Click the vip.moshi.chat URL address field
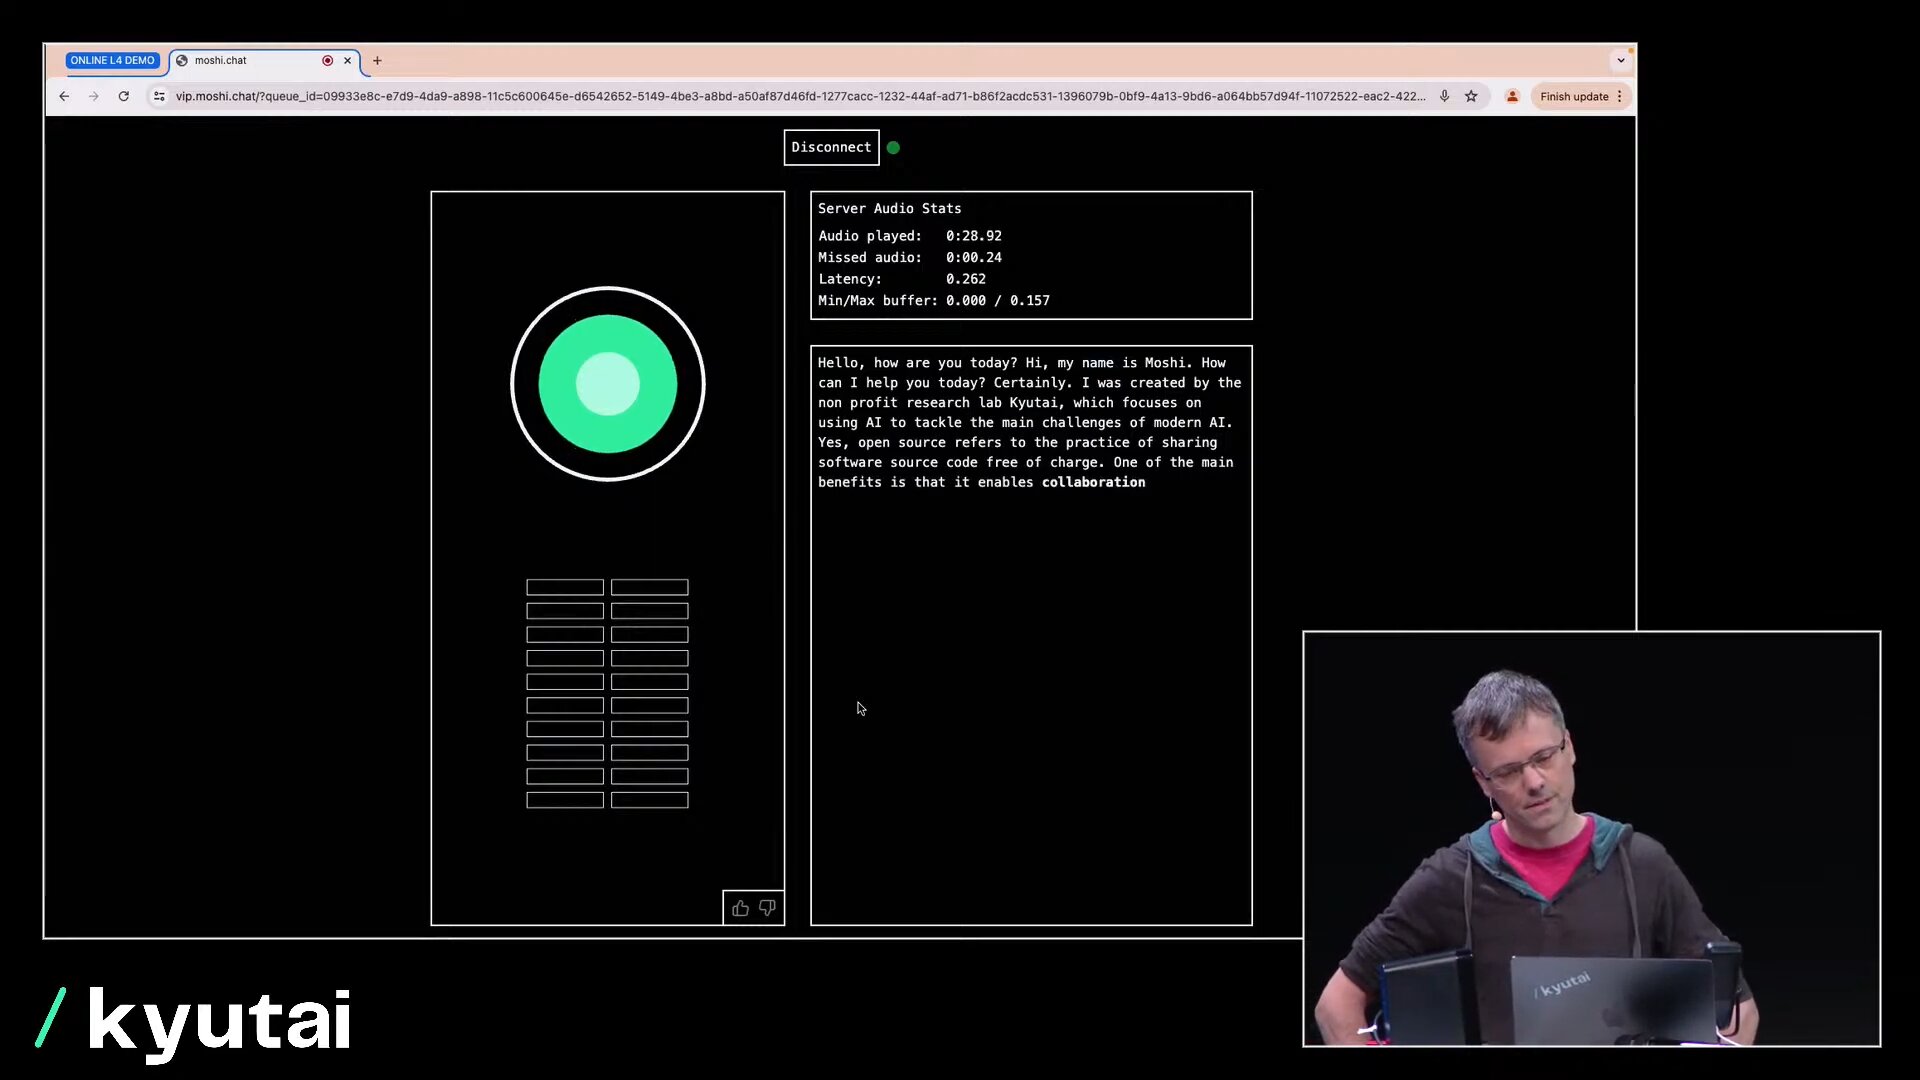Viewport: 1920px width, 1080px height. click(800, 96)
